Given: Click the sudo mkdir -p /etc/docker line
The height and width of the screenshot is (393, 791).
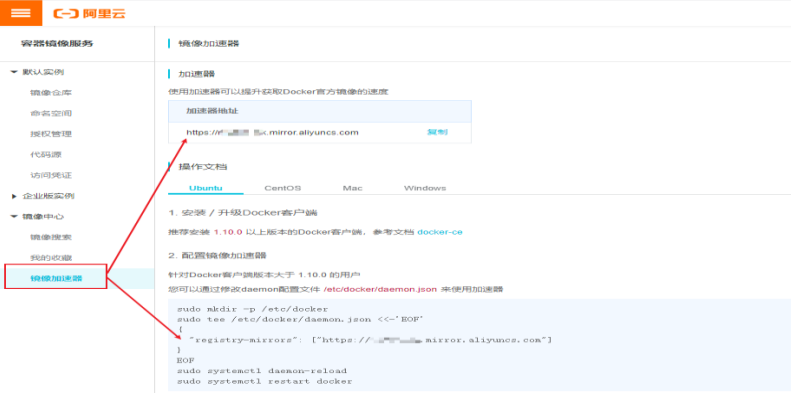Looking at the screenshot, I should tap(253, 309).
